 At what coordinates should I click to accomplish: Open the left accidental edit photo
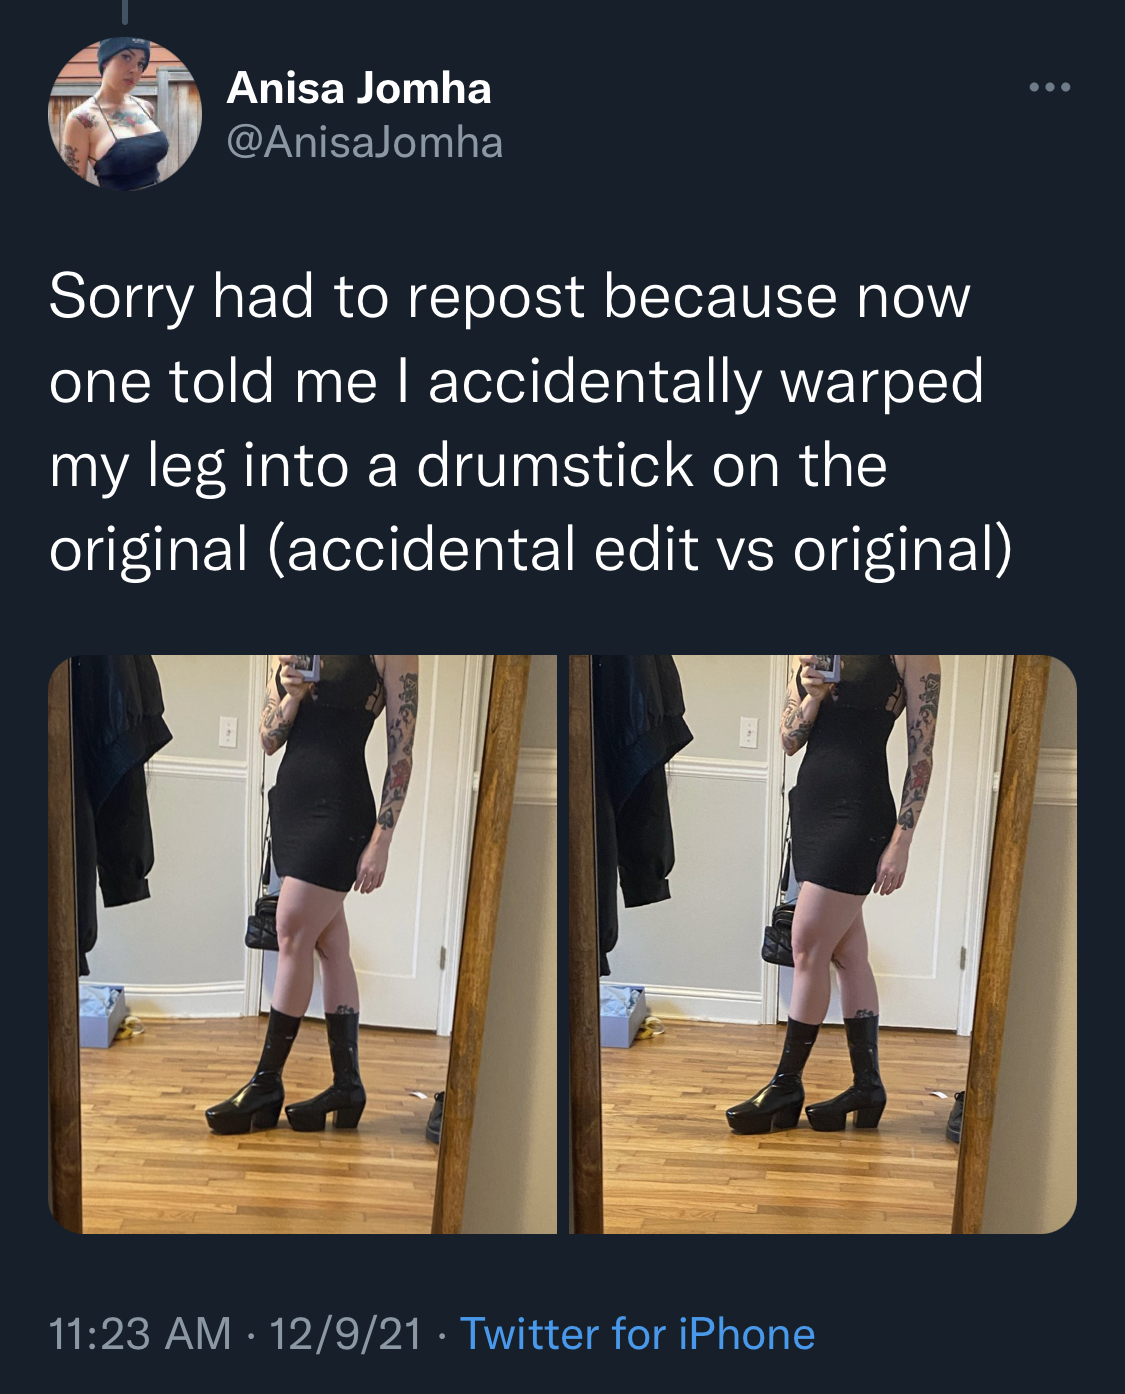click(302, 944)
